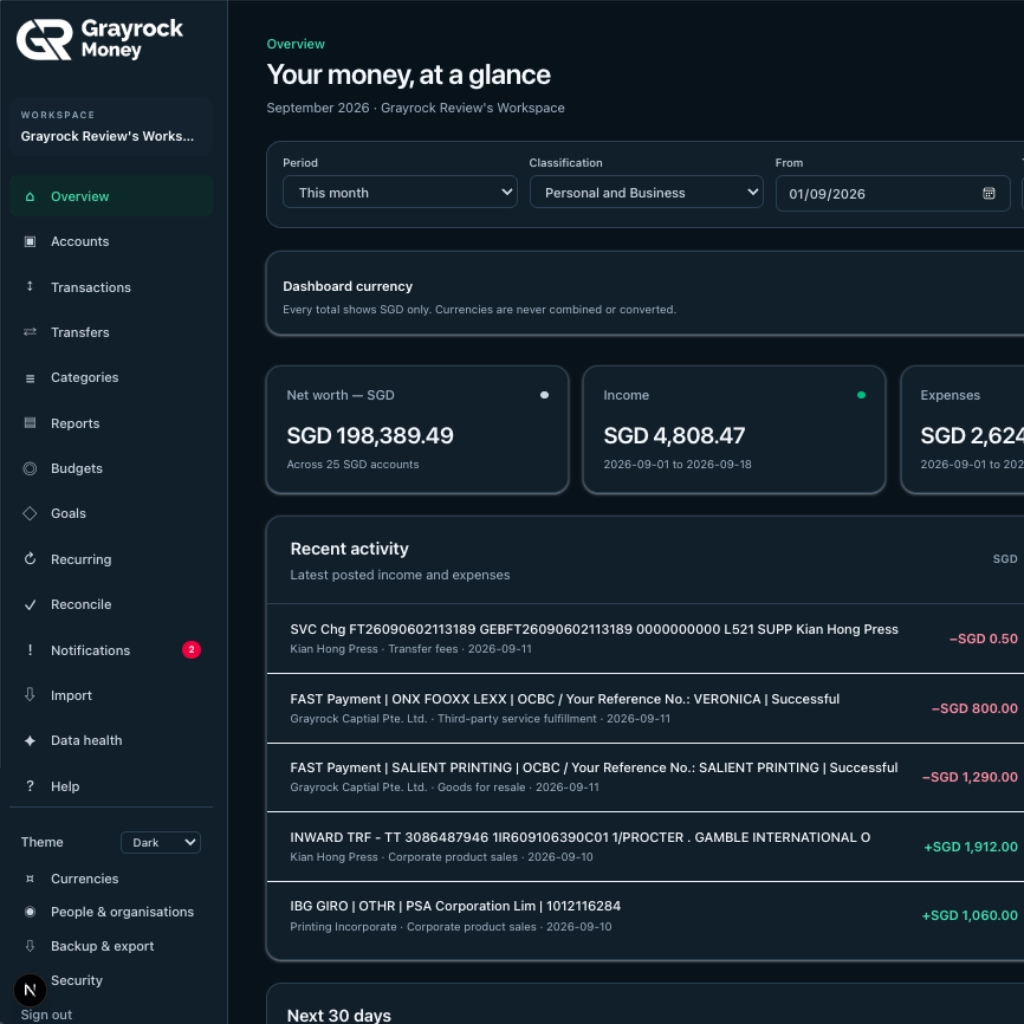
Task: Click the Expenses card
Action: click(962, 430)
